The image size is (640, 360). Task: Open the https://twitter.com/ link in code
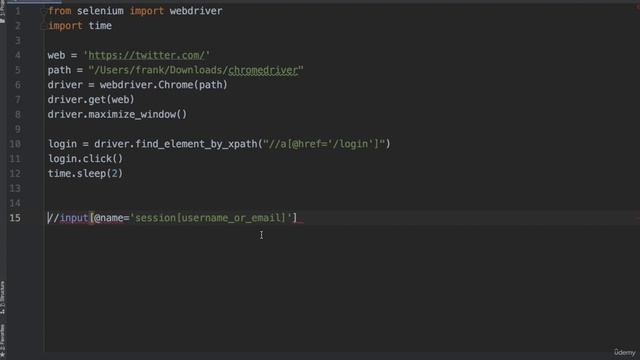147,55
